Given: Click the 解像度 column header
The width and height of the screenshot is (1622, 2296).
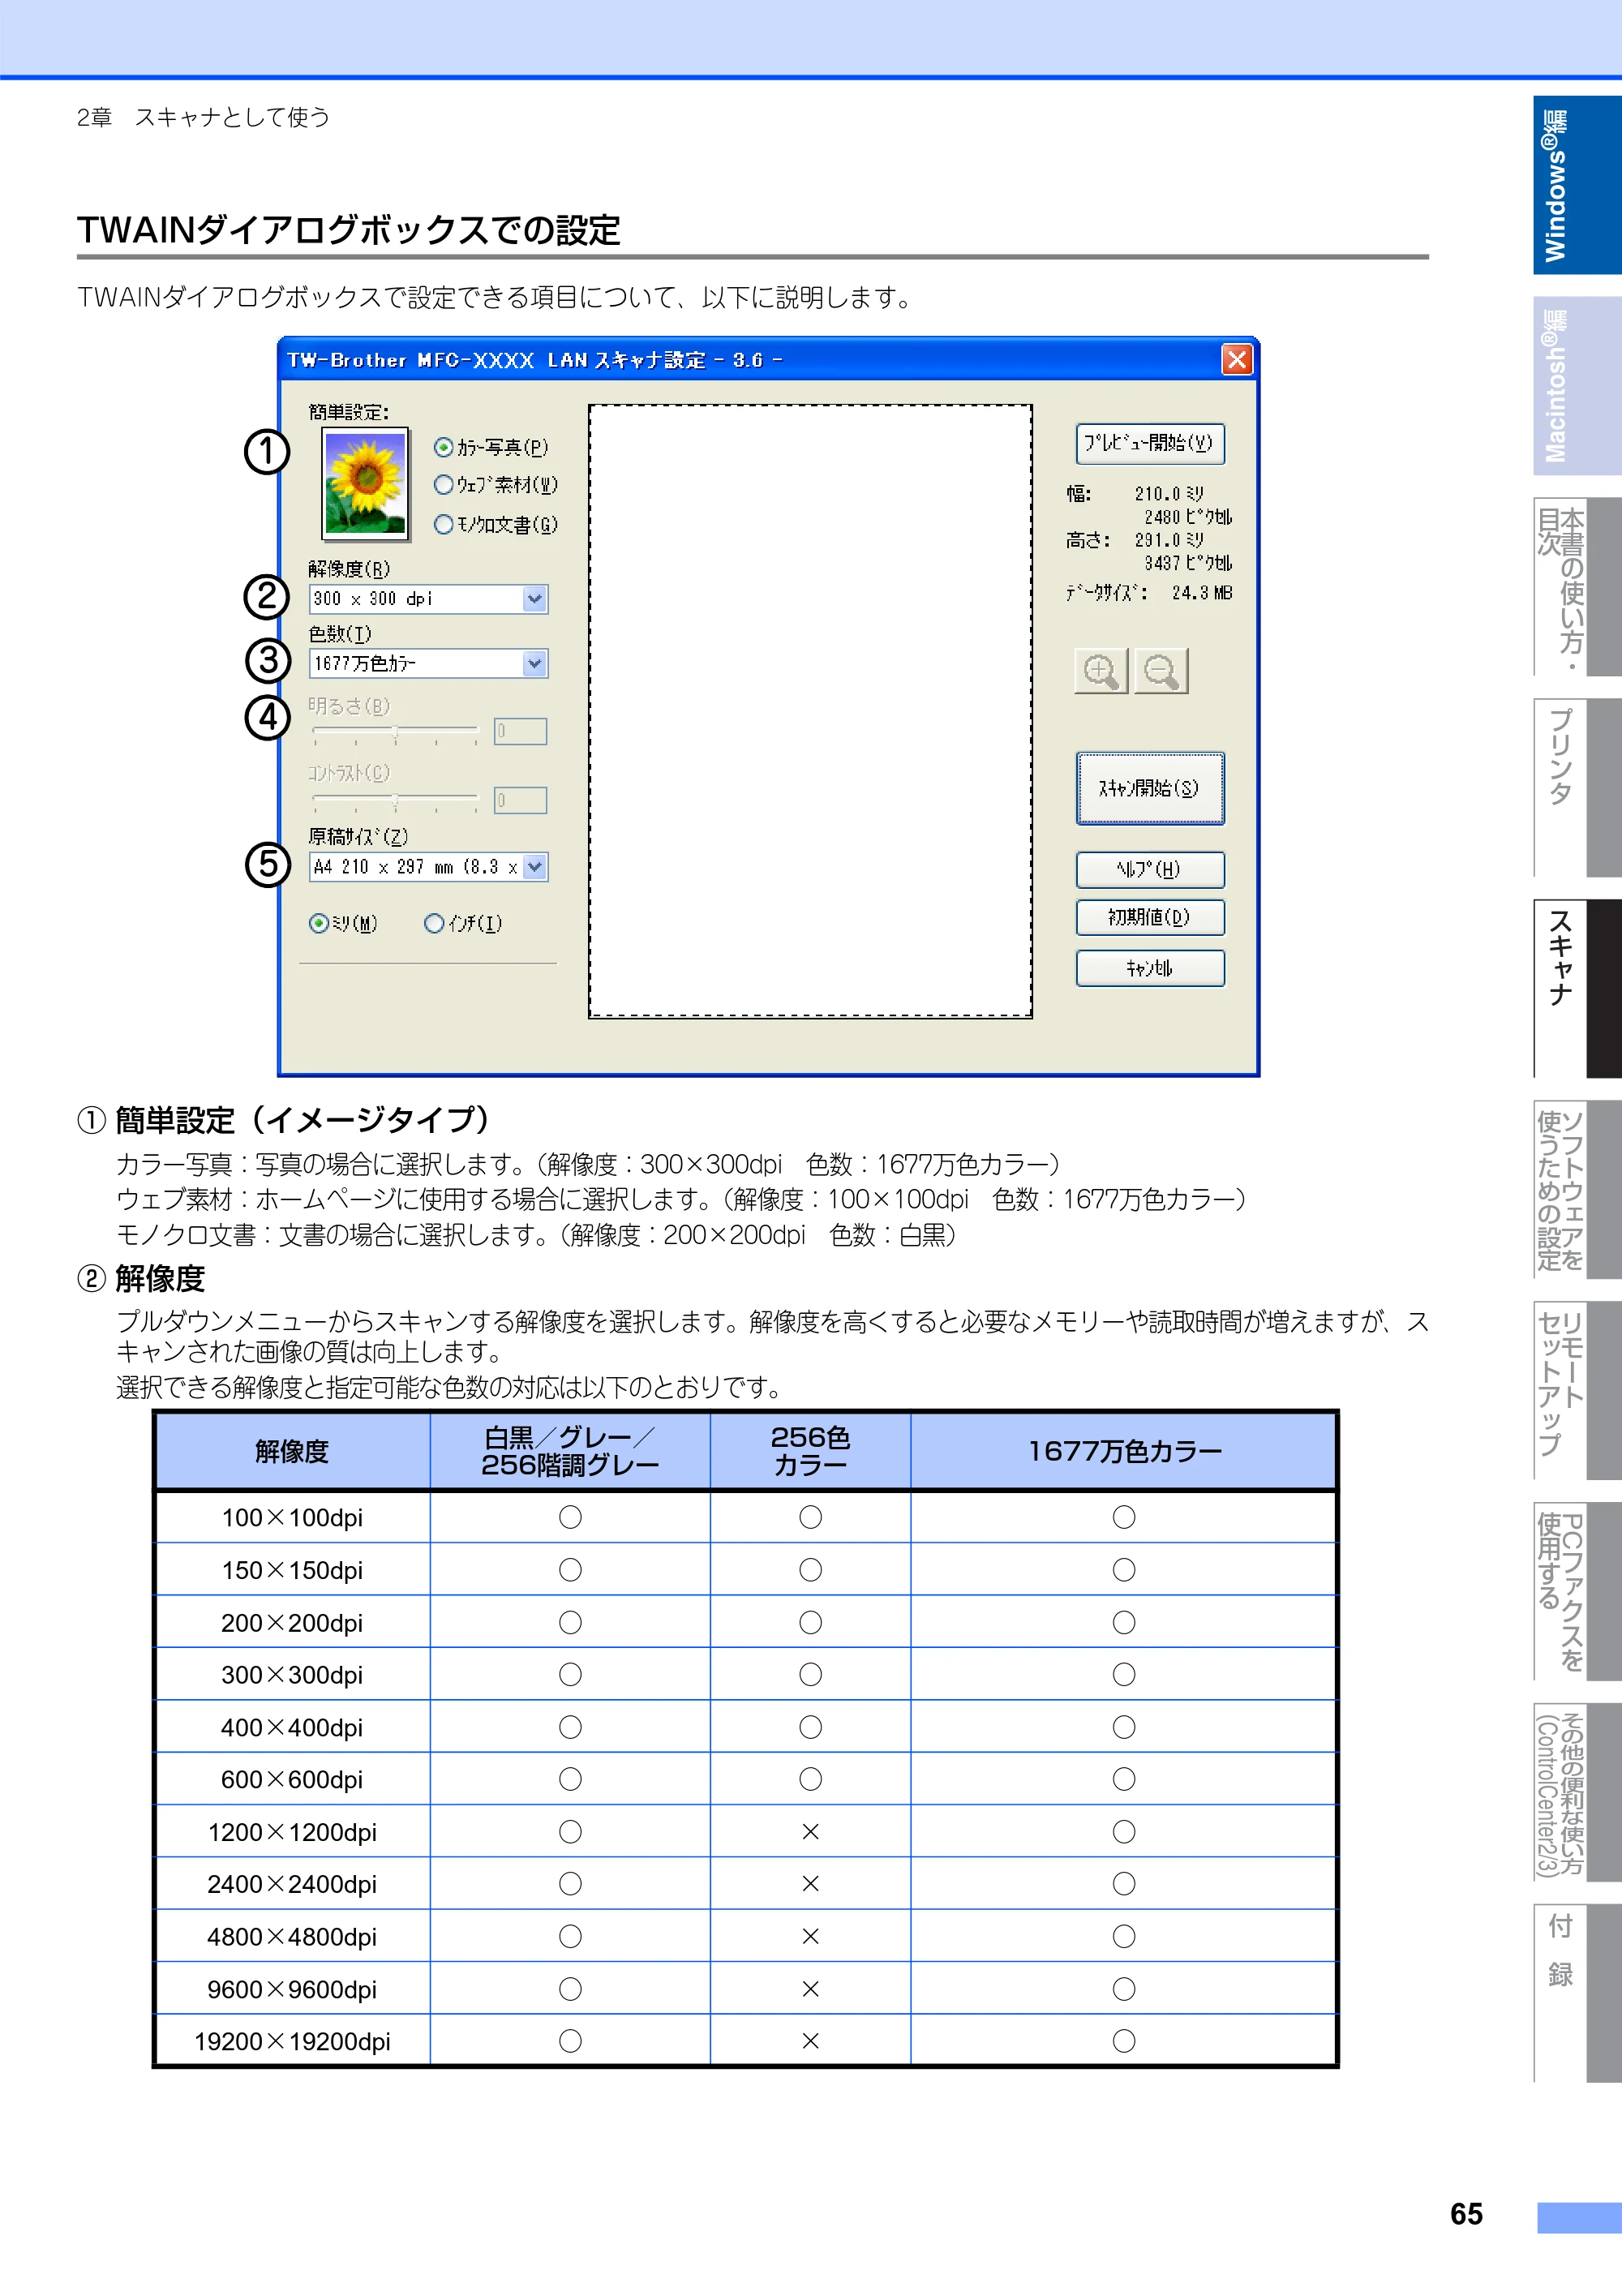Looking at the screenshot, I should (x=292, y=1451).
